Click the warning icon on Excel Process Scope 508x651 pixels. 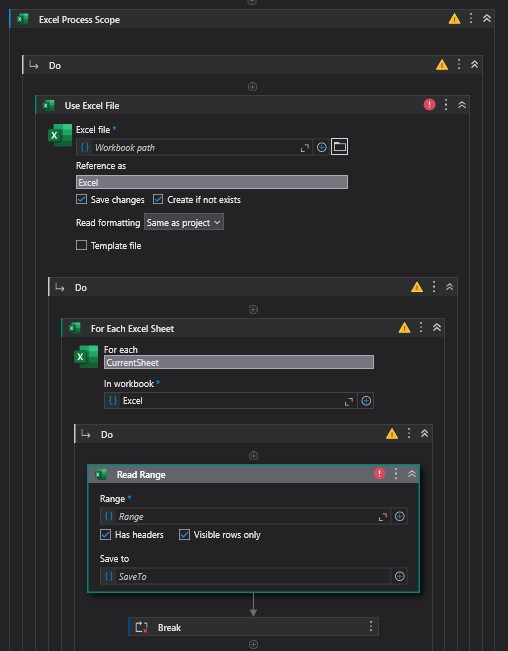point(454,19)
